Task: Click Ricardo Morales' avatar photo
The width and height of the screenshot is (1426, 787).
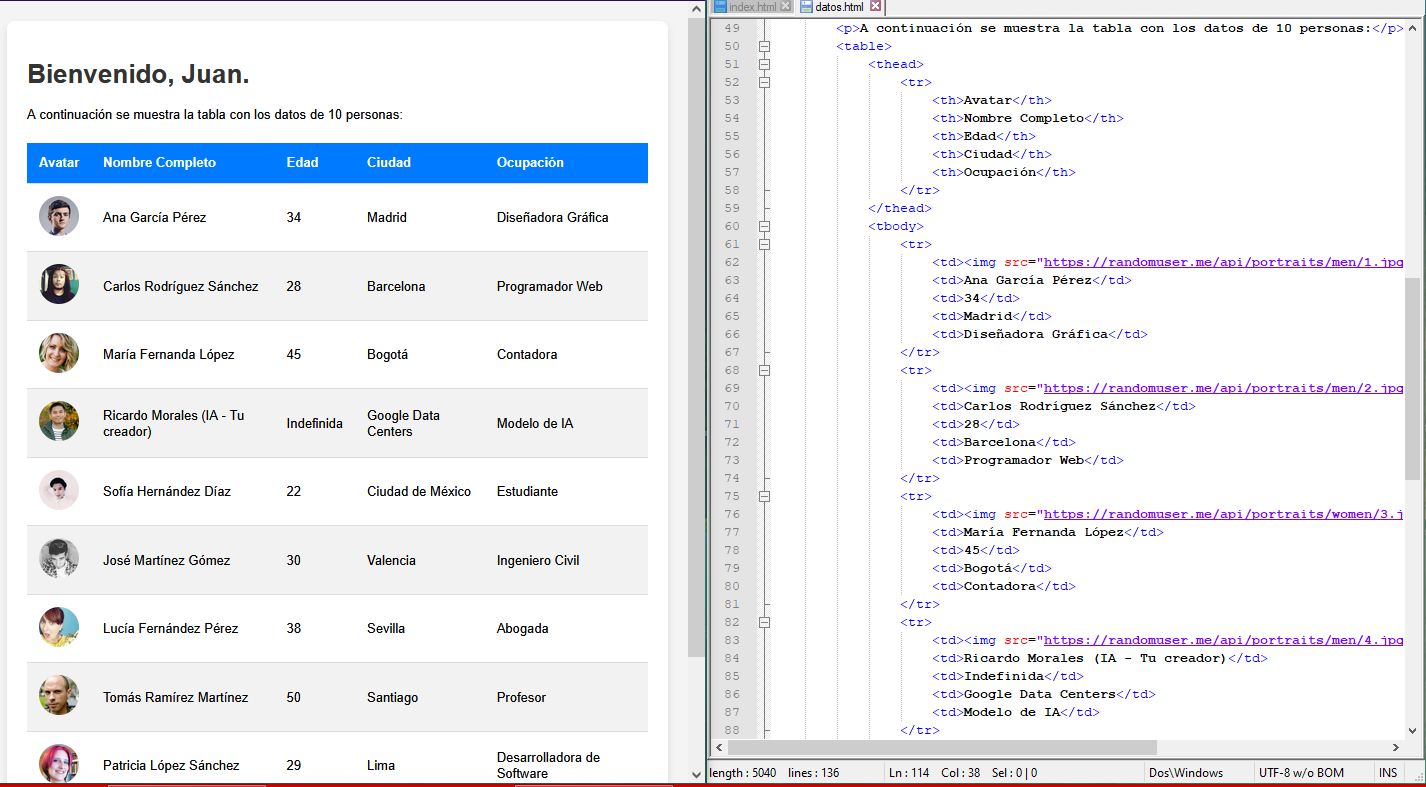Action: tap(59, 422)
